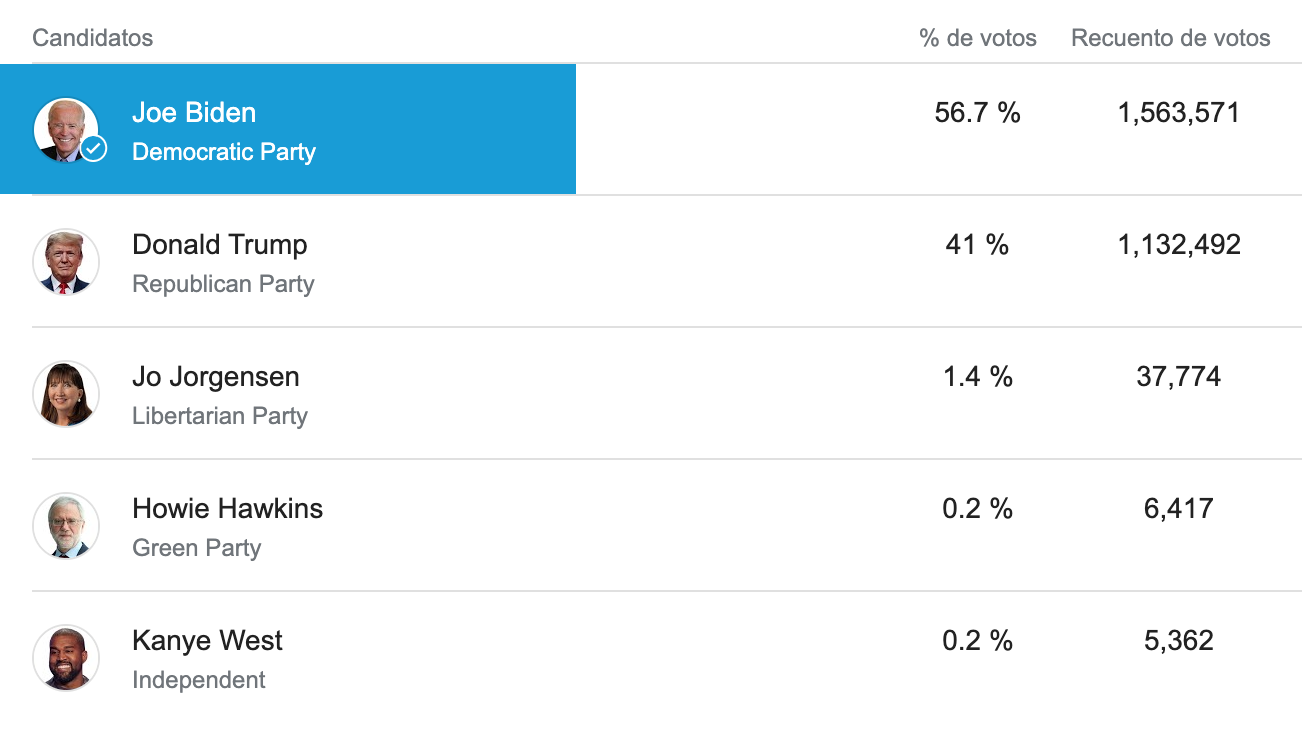Click the Jo Jorgensen name

(216, 376)
